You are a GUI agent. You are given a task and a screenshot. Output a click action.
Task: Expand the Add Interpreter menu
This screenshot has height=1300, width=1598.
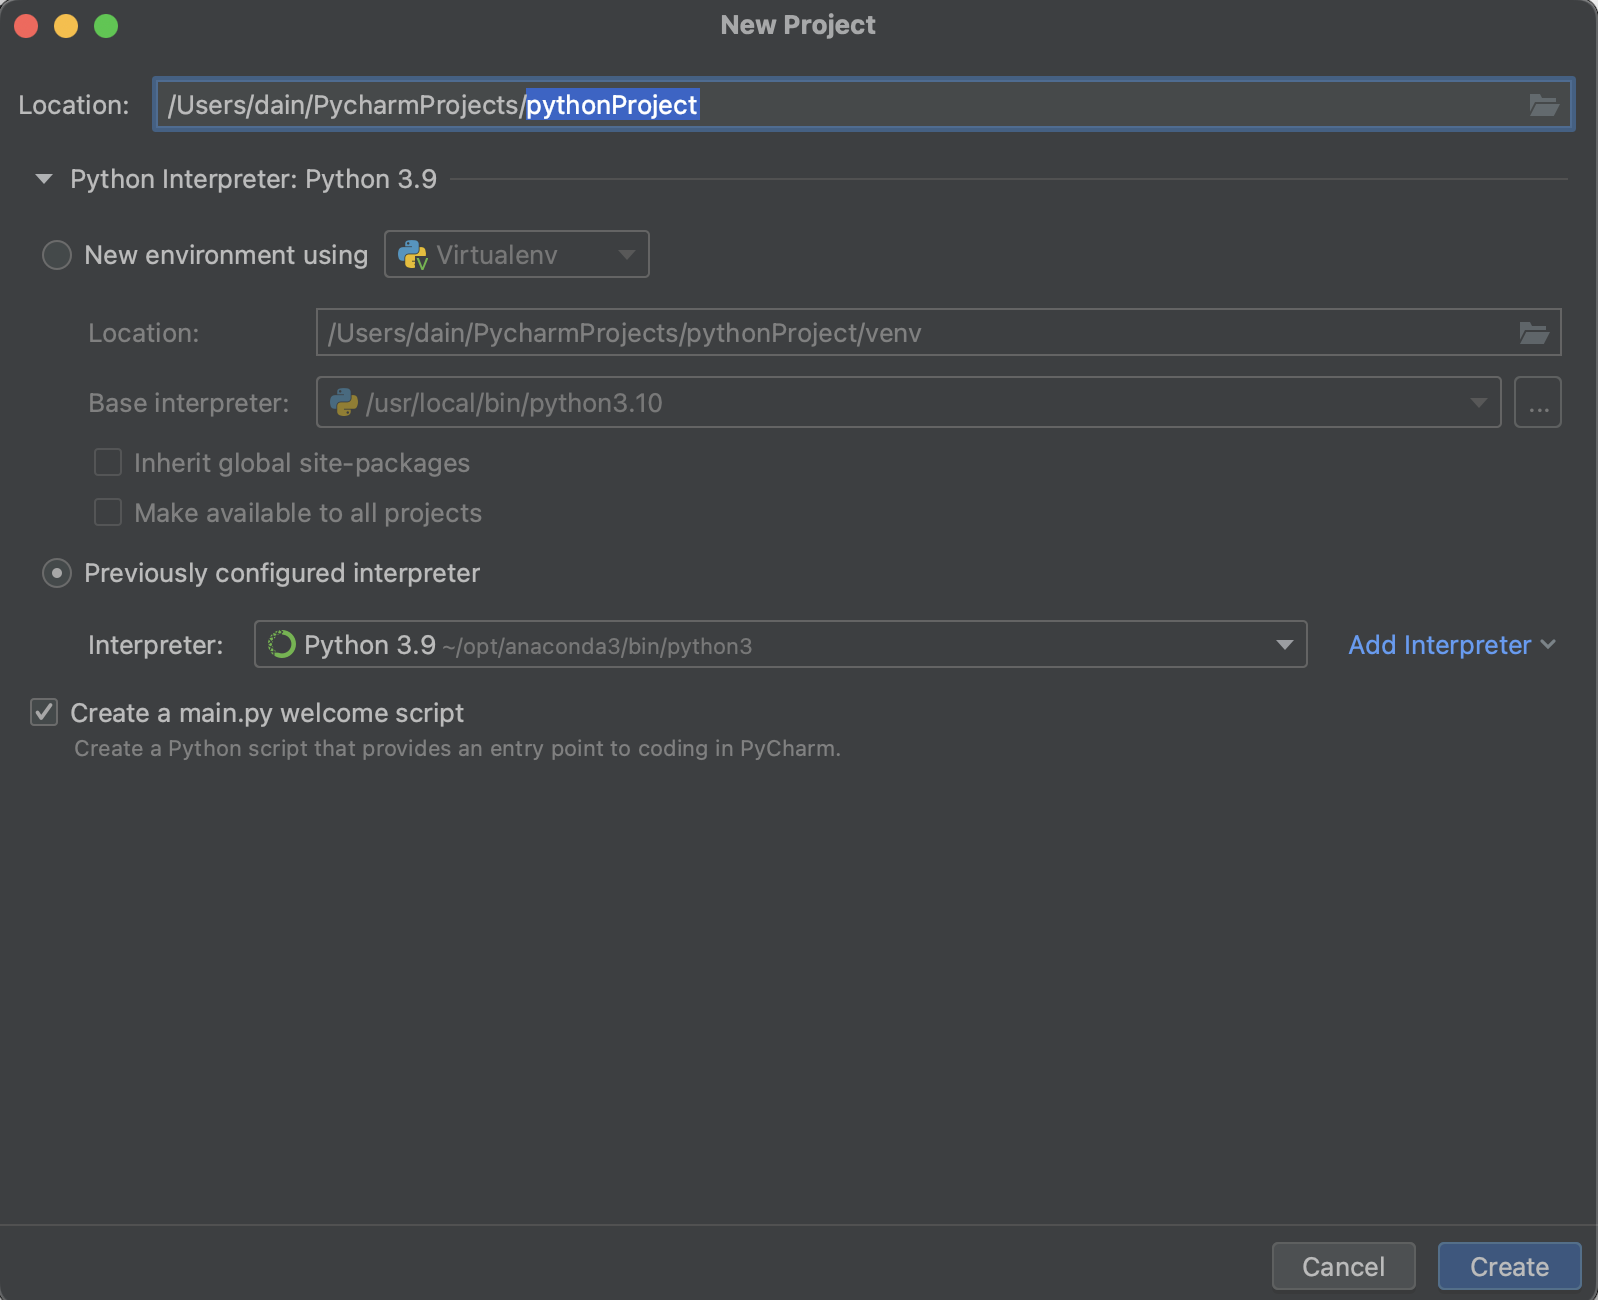[x=1452, y=645]
